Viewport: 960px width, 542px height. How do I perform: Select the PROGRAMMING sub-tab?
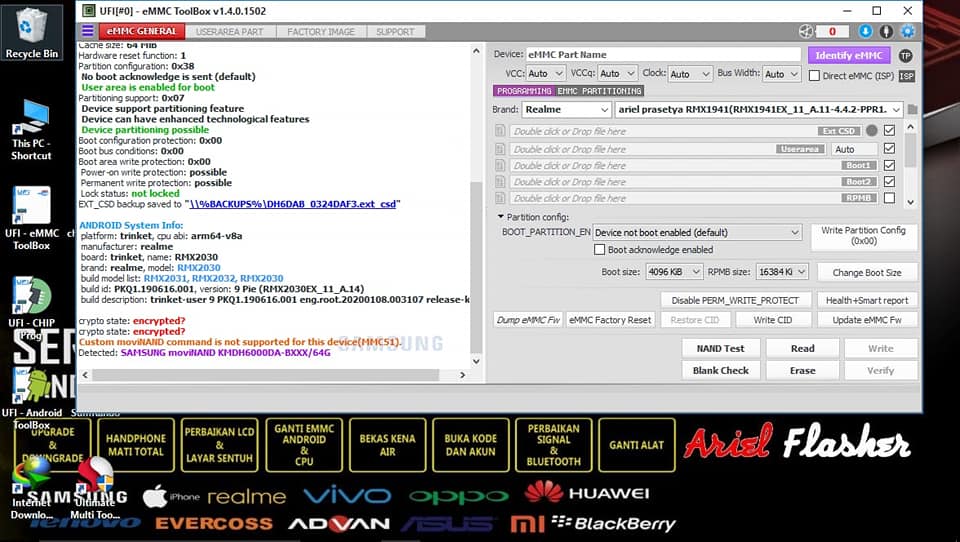pyautogui.click(x=524, y=91)
